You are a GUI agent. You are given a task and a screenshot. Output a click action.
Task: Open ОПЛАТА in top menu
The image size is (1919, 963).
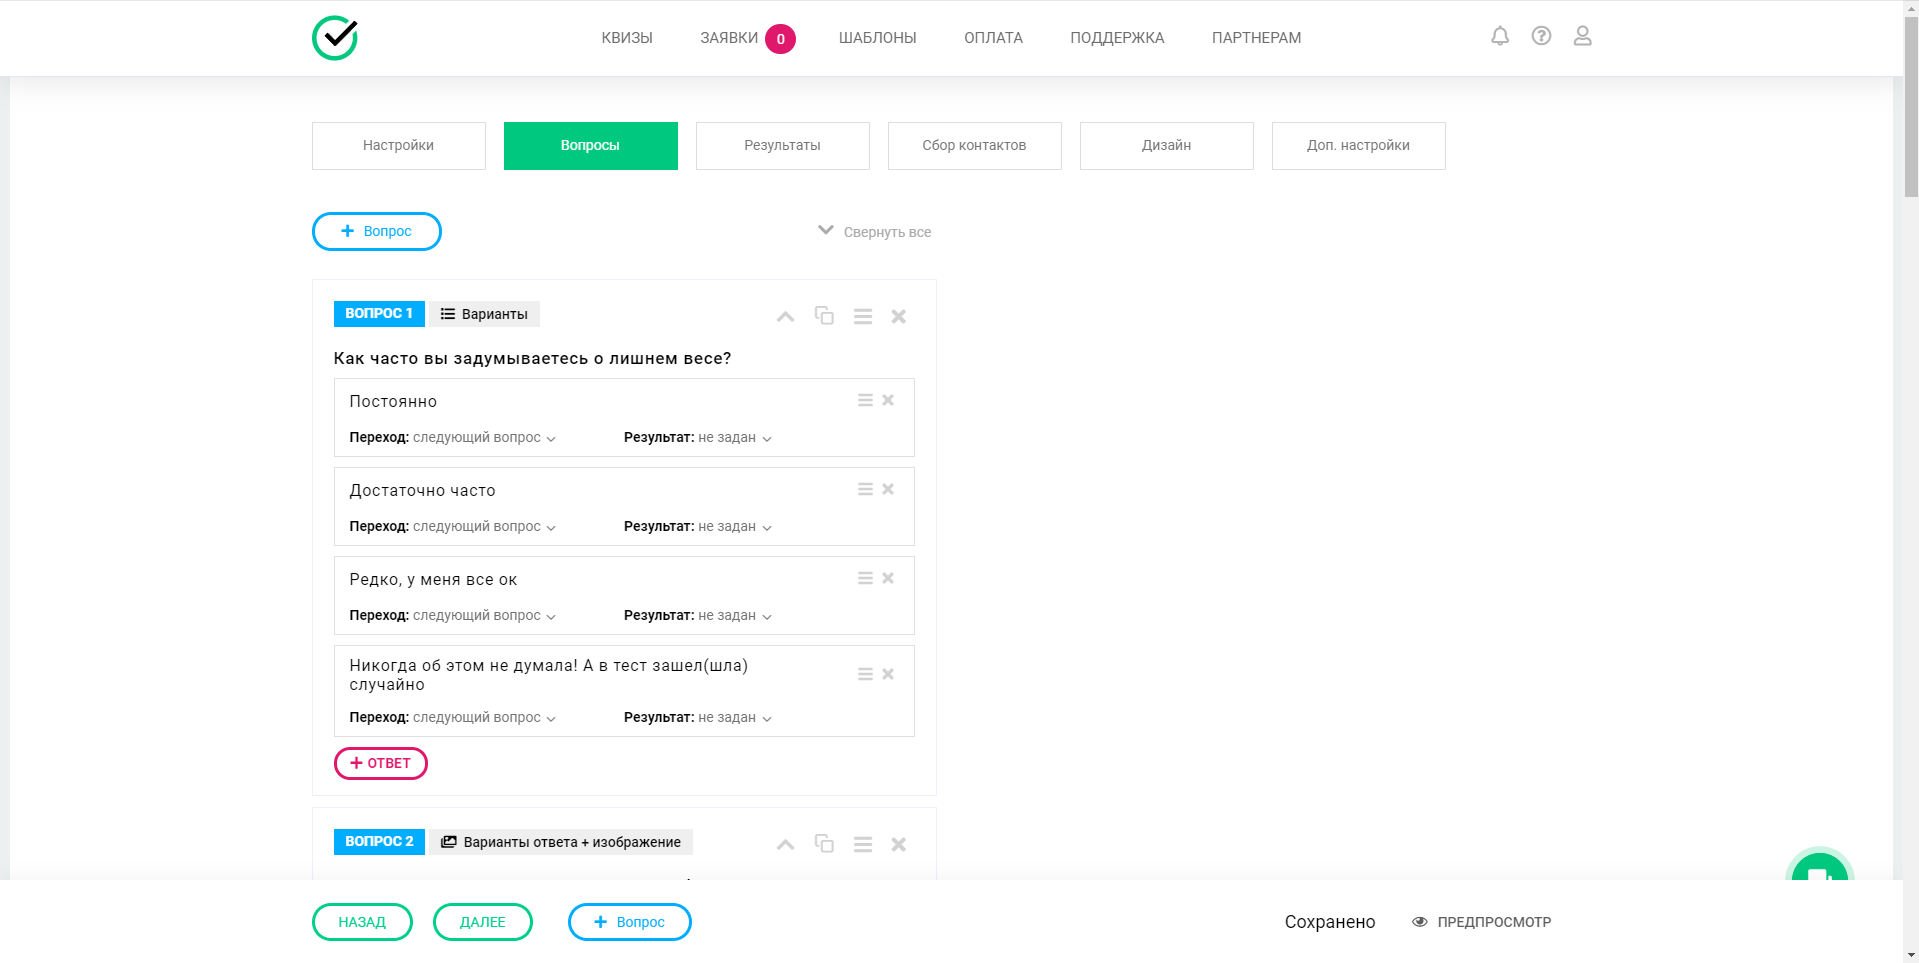(x=993, y=38)
